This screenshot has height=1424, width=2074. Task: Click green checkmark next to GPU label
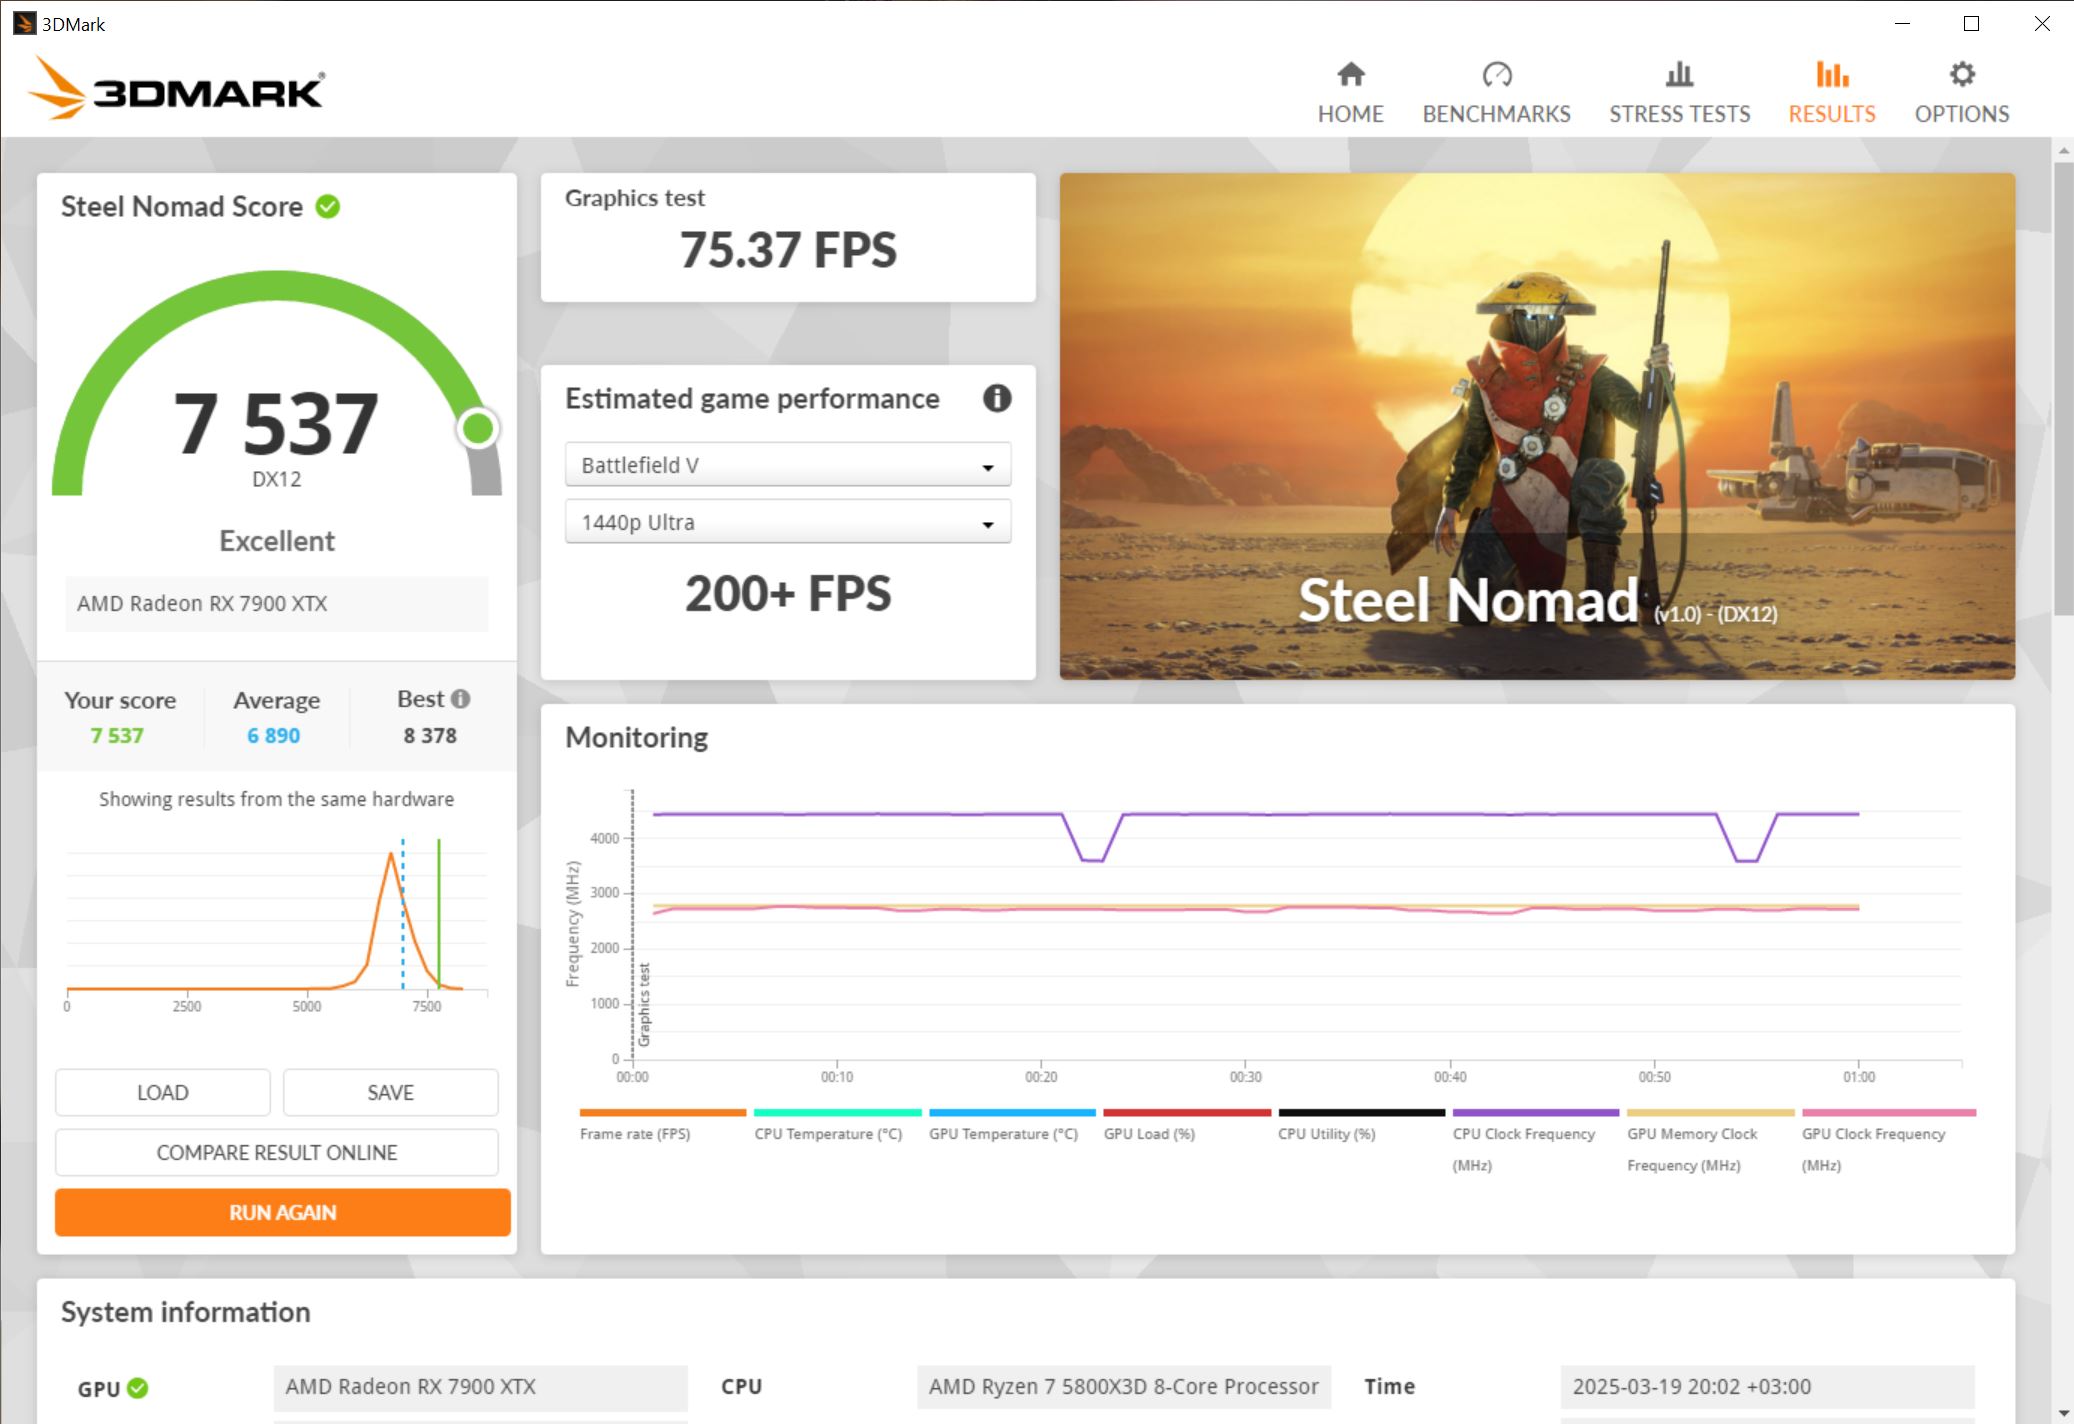click(138, 1388)
